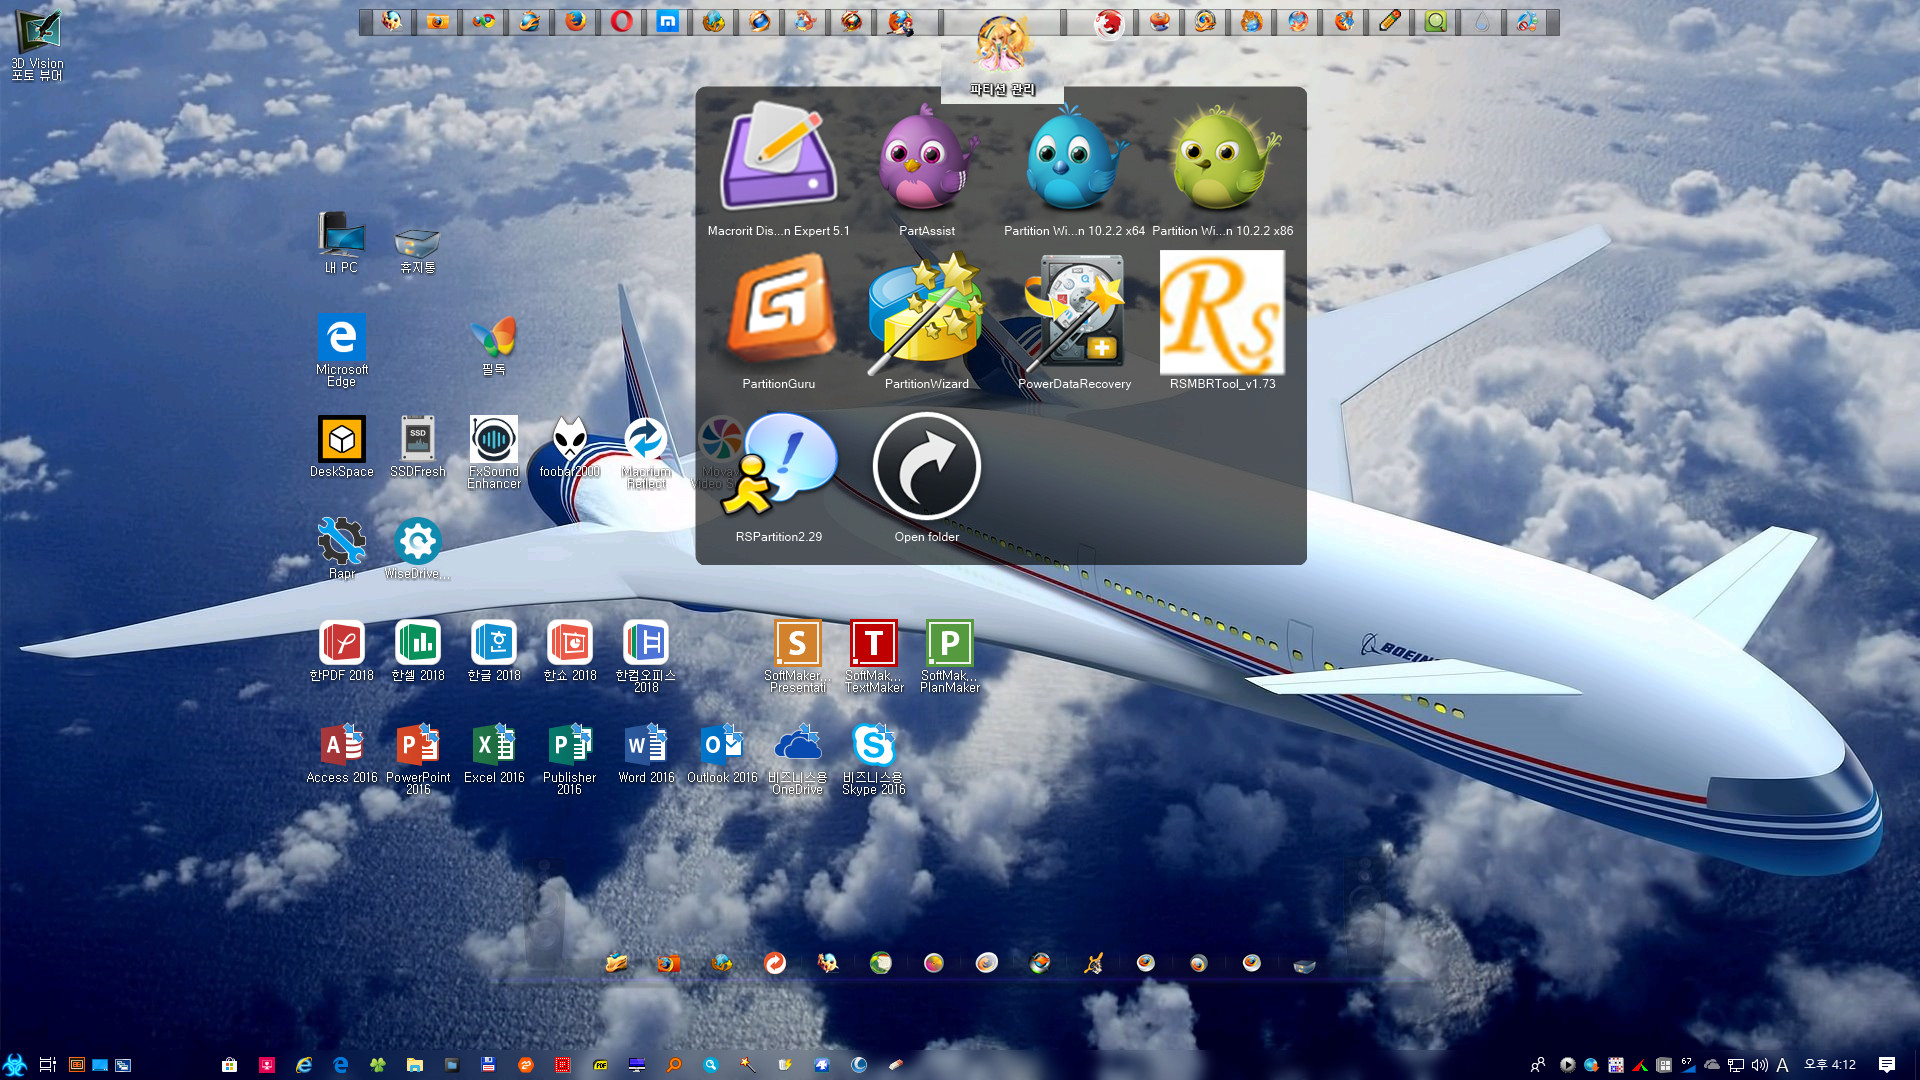The height and width of the screenshot is (1080, 1920).
Task: Launch PowerPoint 2016
Action: (417, 757)
